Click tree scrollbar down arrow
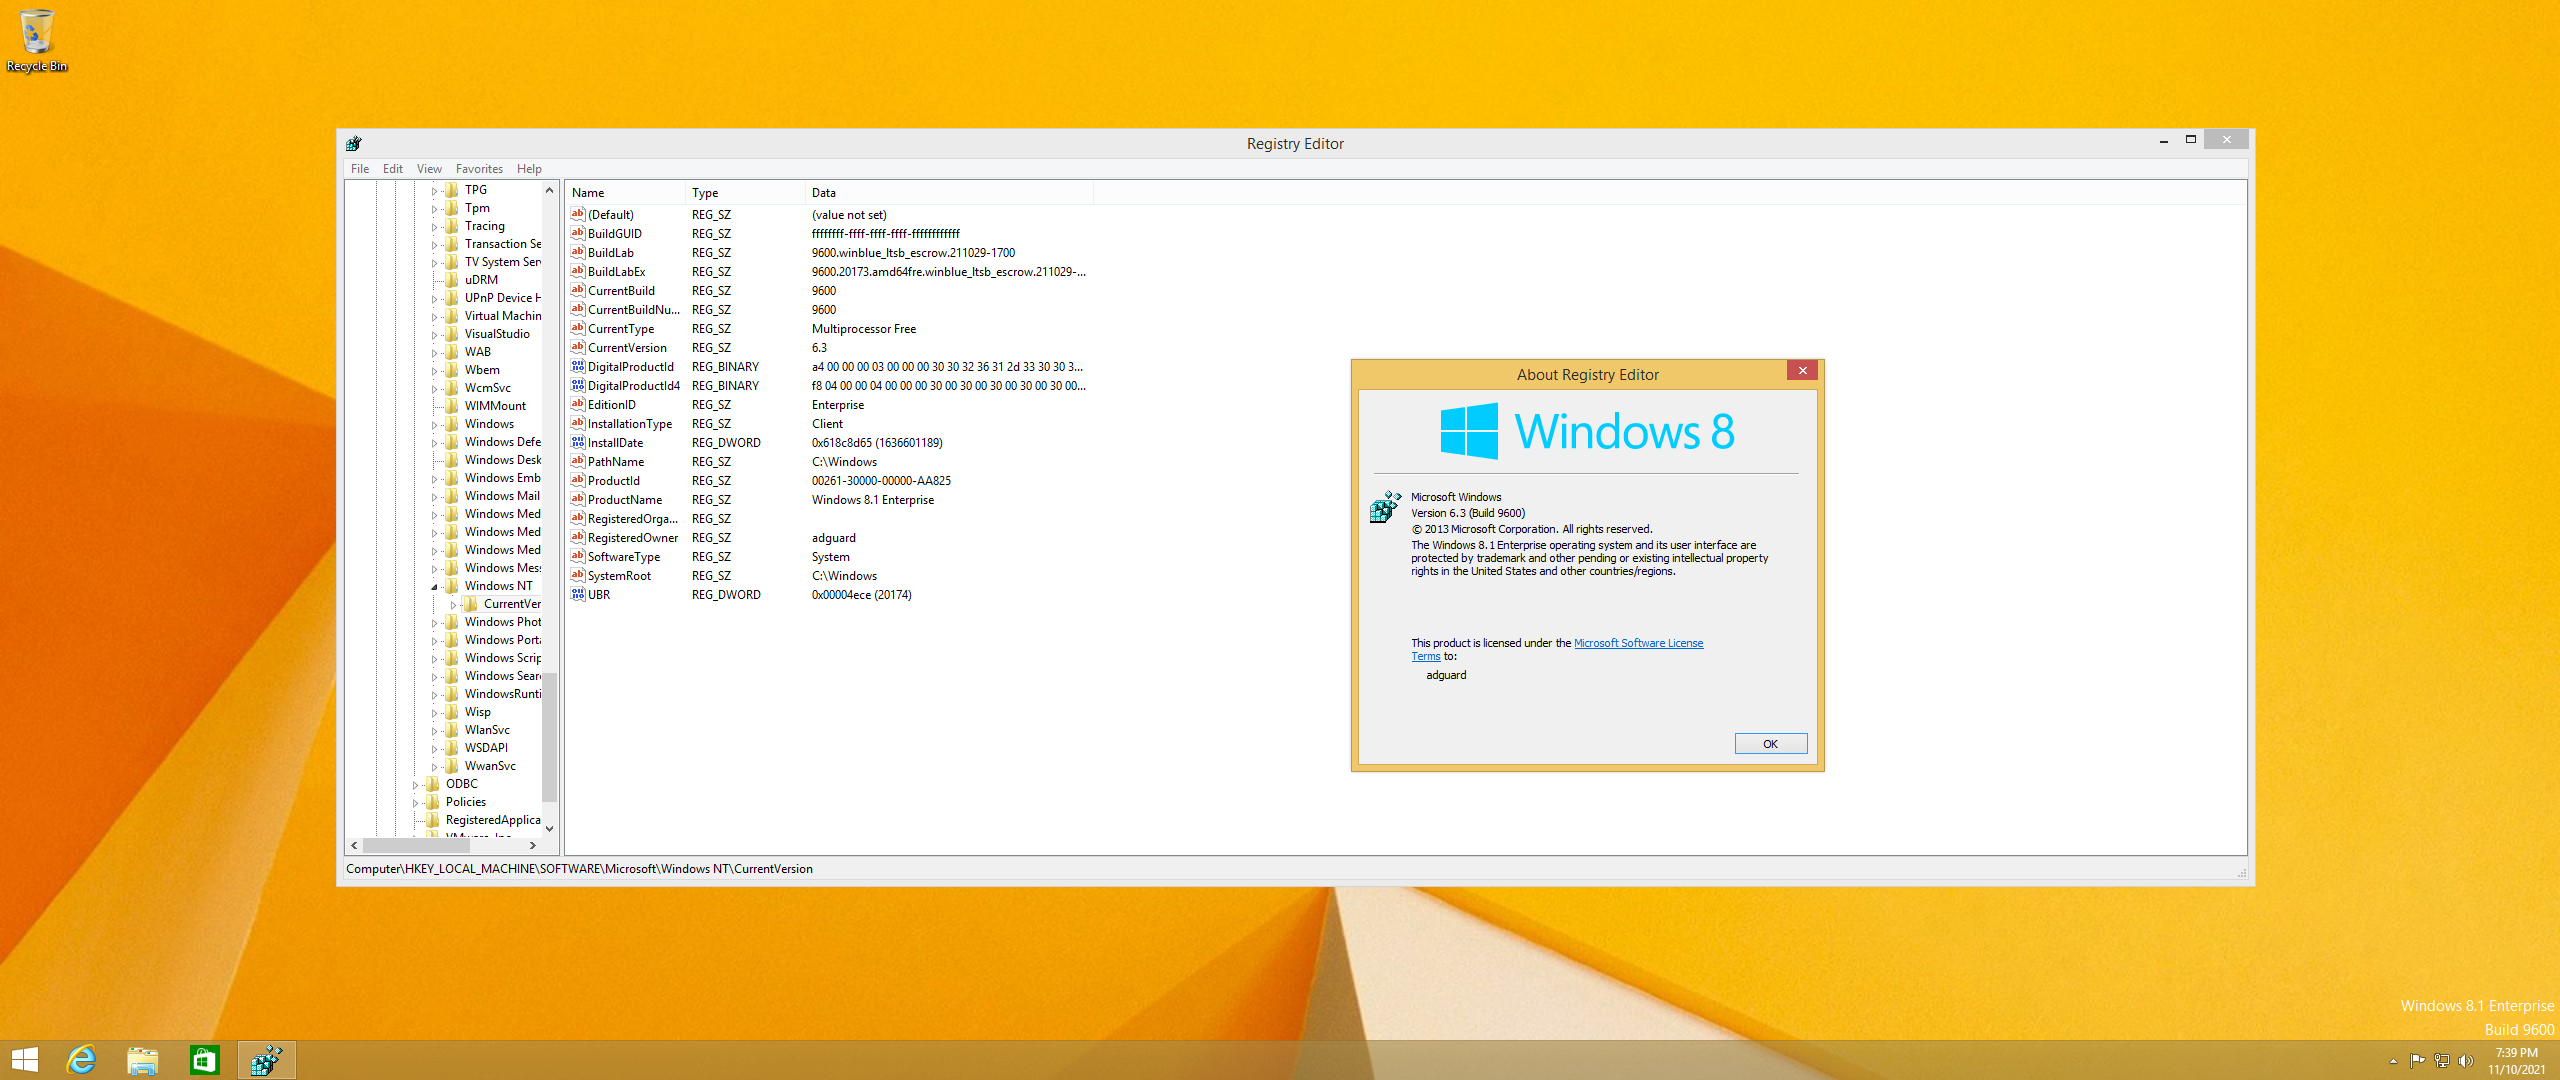Image resolution: width=2560 pixels, height=1080 pixels. pyautogui.click(x=549, y=829)
